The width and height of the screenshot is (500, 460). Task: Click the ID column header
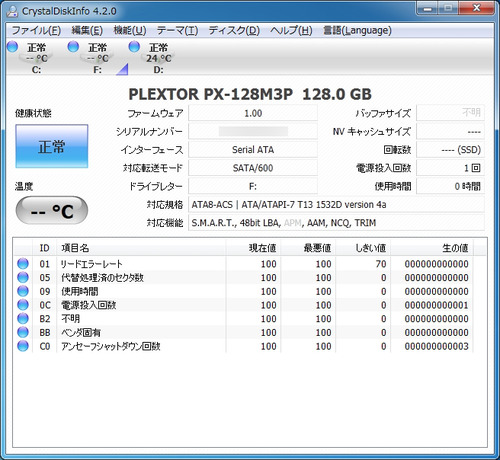click(45, 248)
